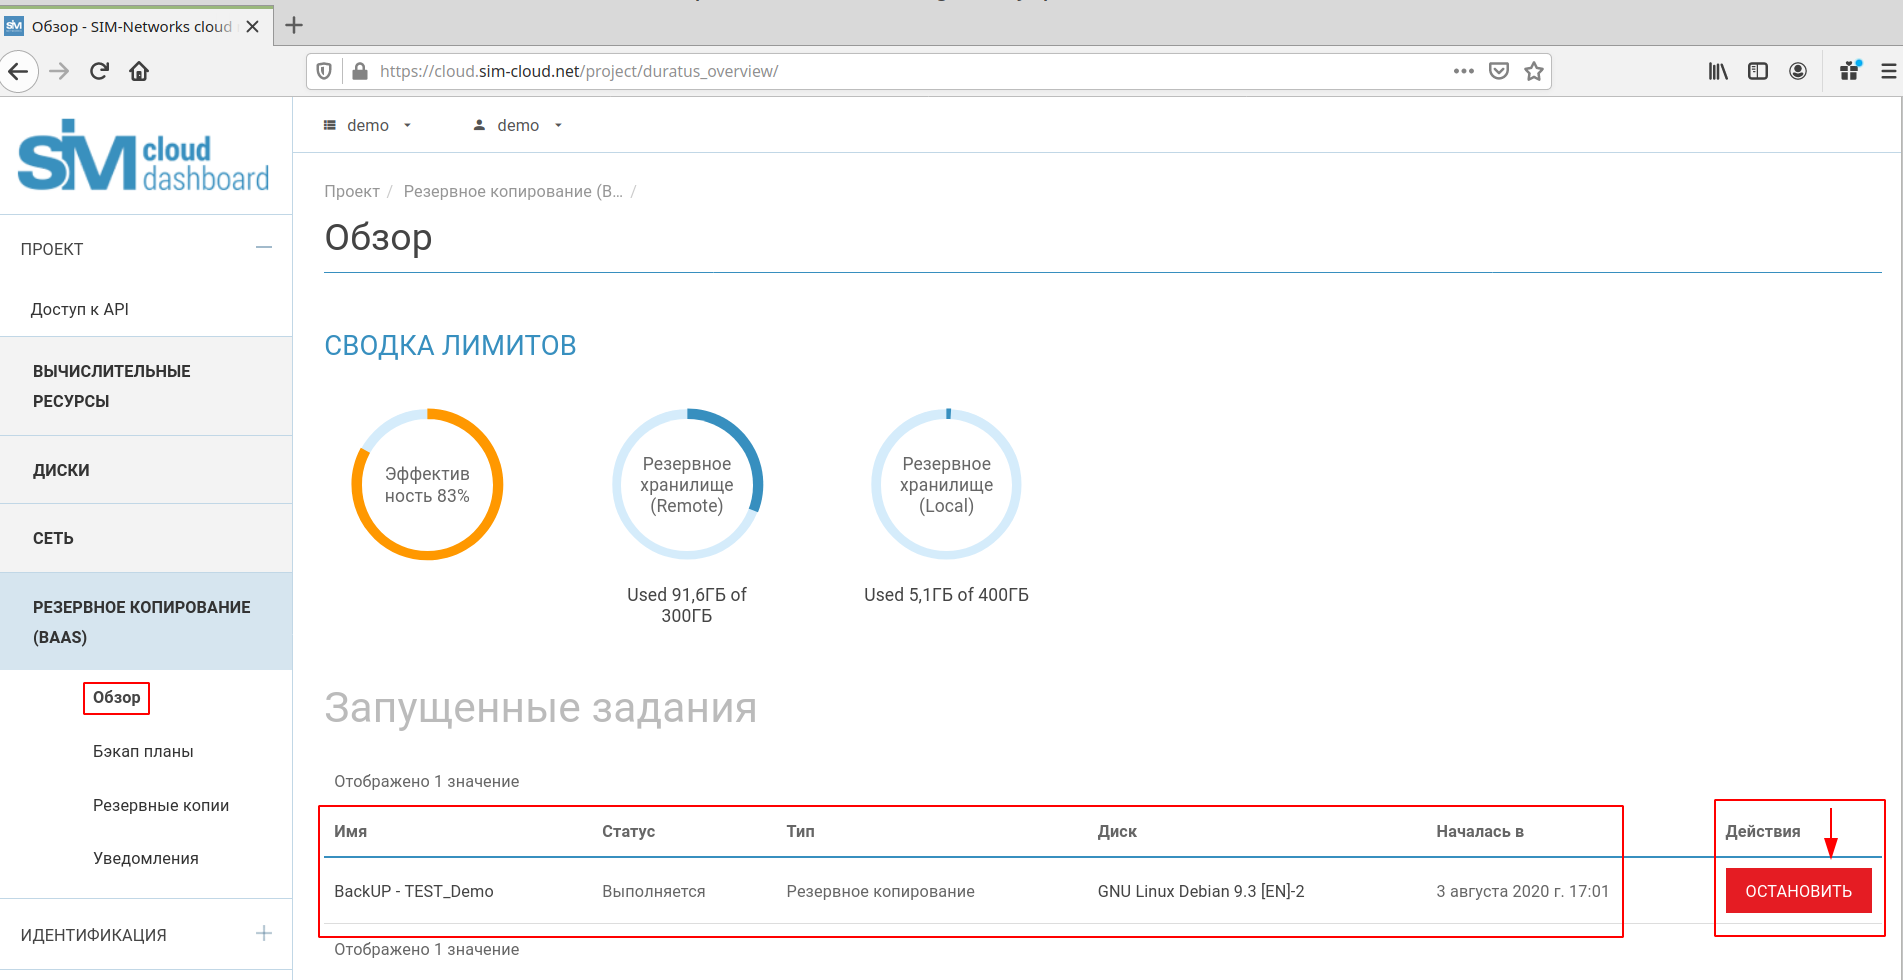Viewport: 1903px width, 980px height.
Task: Open the page actions three-dots menu
Action: click(1463, 71)
